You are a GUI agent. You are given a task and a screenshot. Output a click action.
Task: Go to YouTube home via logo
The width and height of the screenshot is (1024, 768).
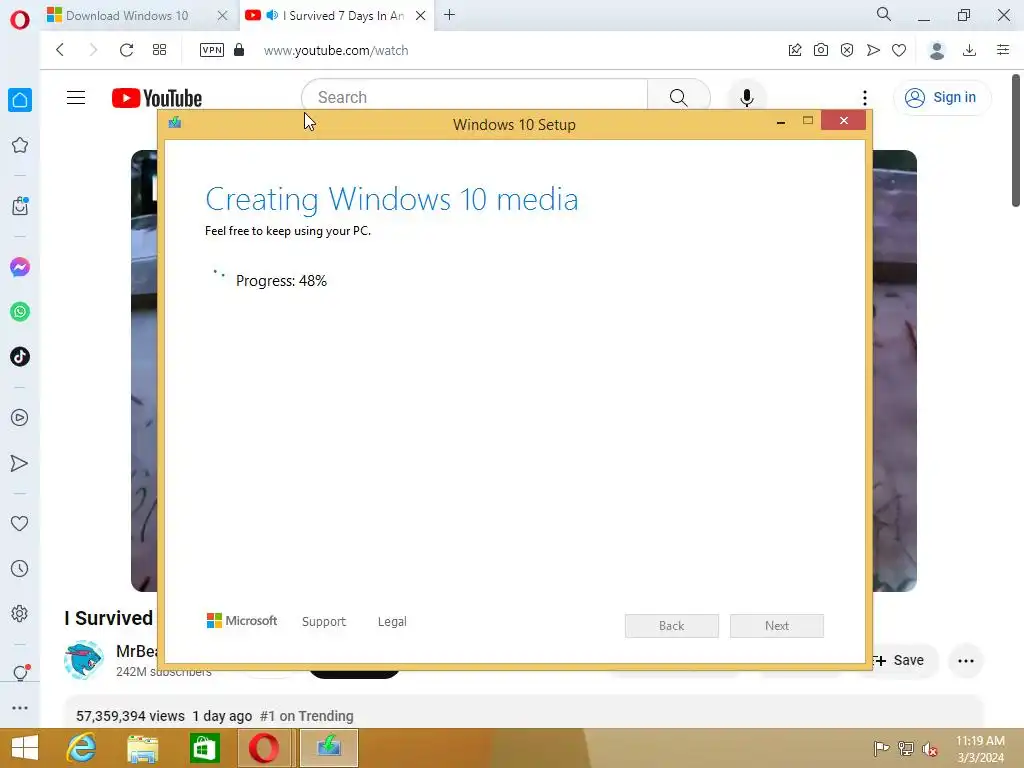(x=157, y=98)
